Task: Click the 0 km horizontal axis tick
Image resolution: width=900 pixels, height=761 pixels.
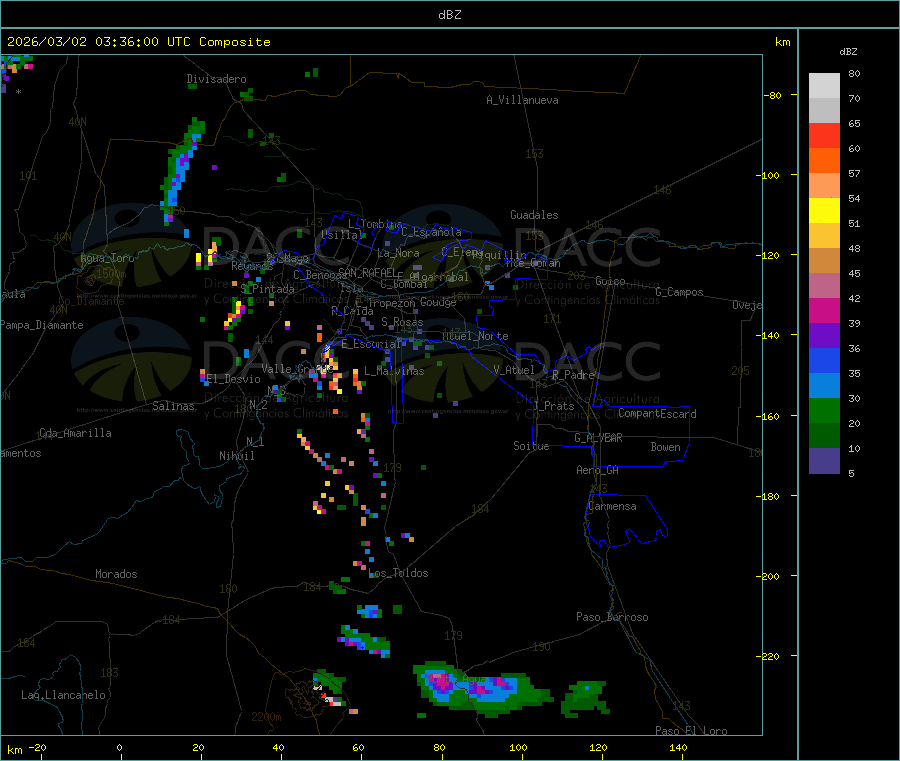Action: click(x=119, y=747)
